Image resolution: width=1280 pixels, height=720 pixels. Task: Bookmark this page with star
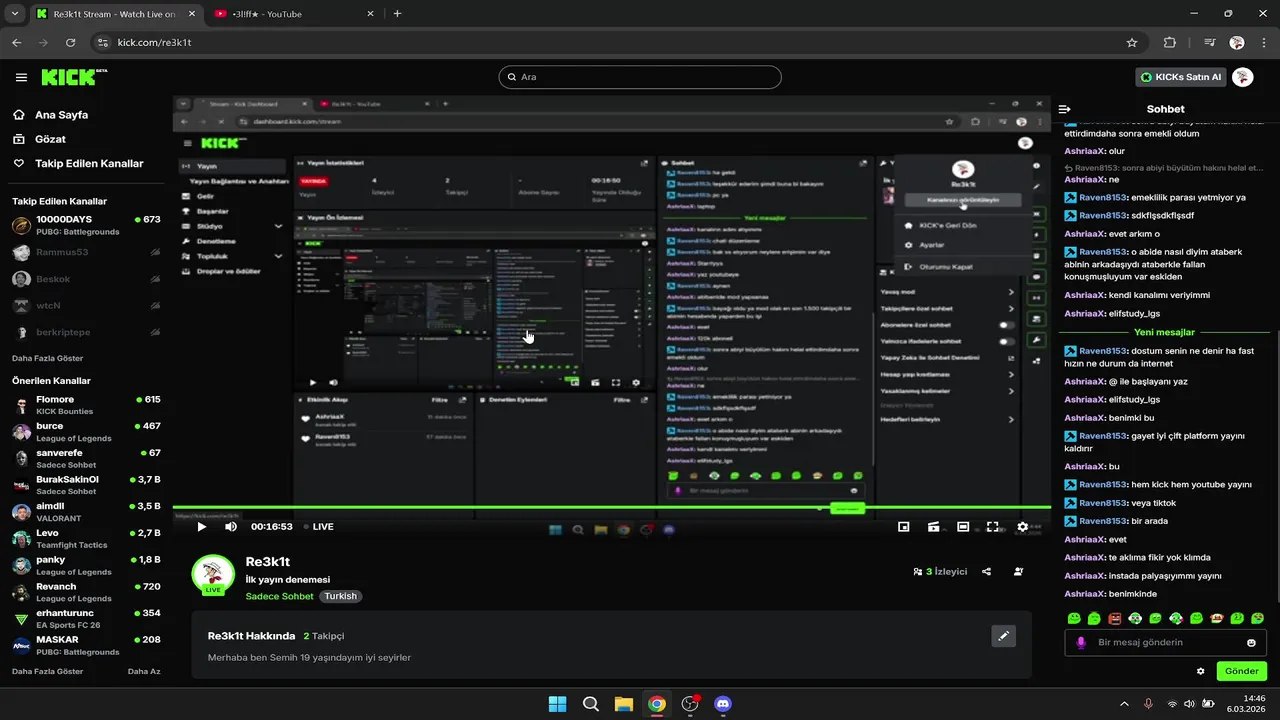pos(1132,43)
